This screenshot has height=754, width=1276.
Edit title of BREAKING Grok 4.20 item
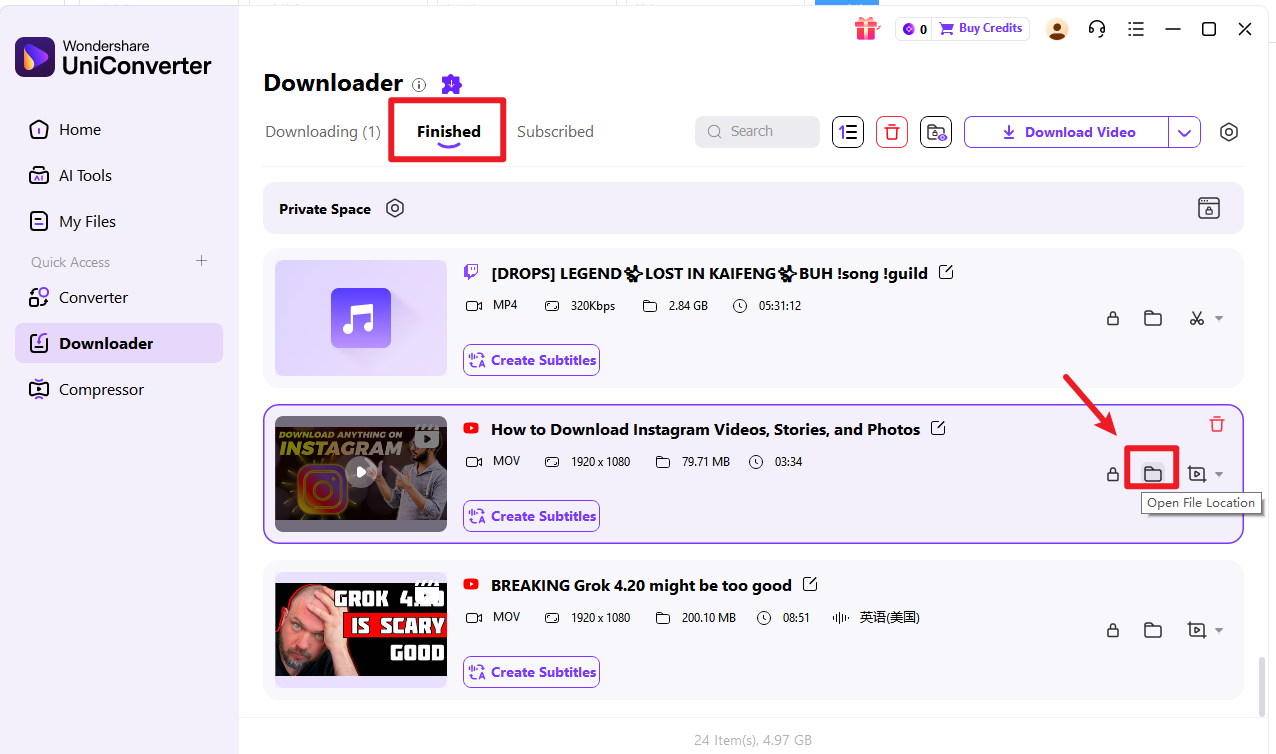810,584
